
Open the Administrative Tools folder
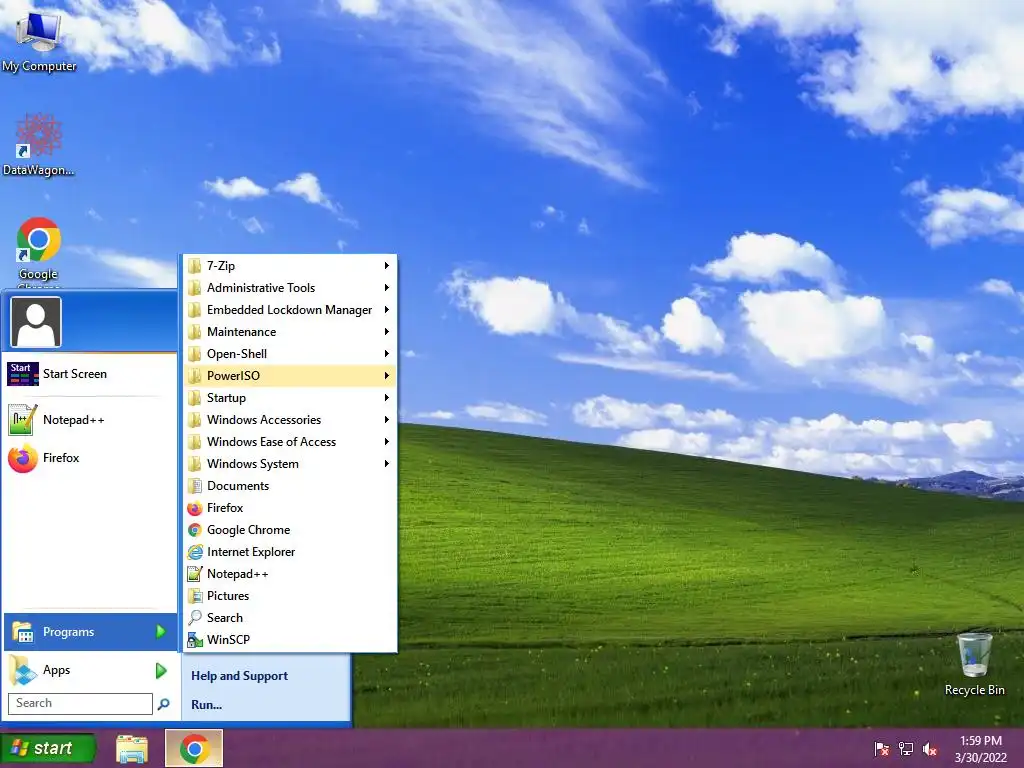point(289,288)
